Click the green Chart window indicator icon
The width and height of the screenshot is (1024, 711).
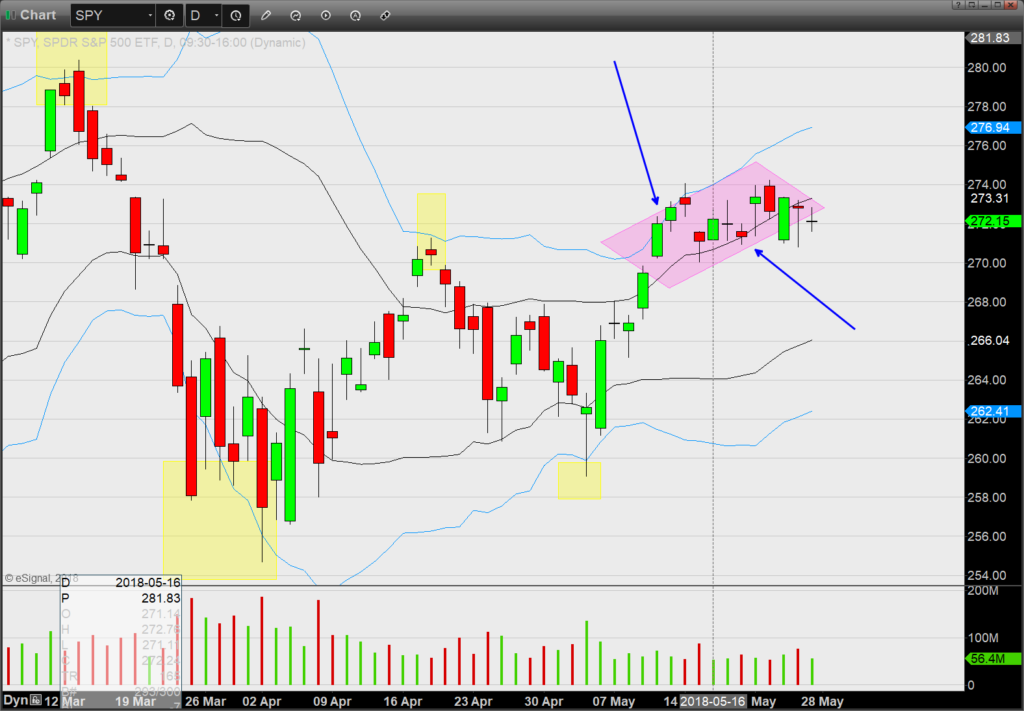click(x=10, y=15)
